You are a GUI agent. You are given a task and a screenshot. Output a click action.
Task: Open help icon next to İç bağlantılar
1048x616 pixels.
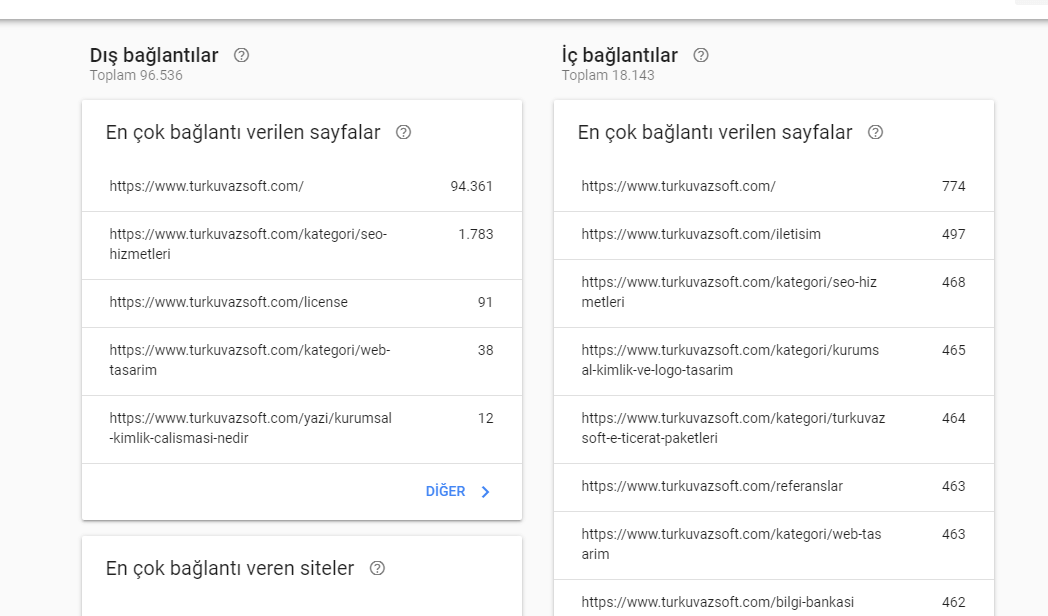tap(700, 55)
